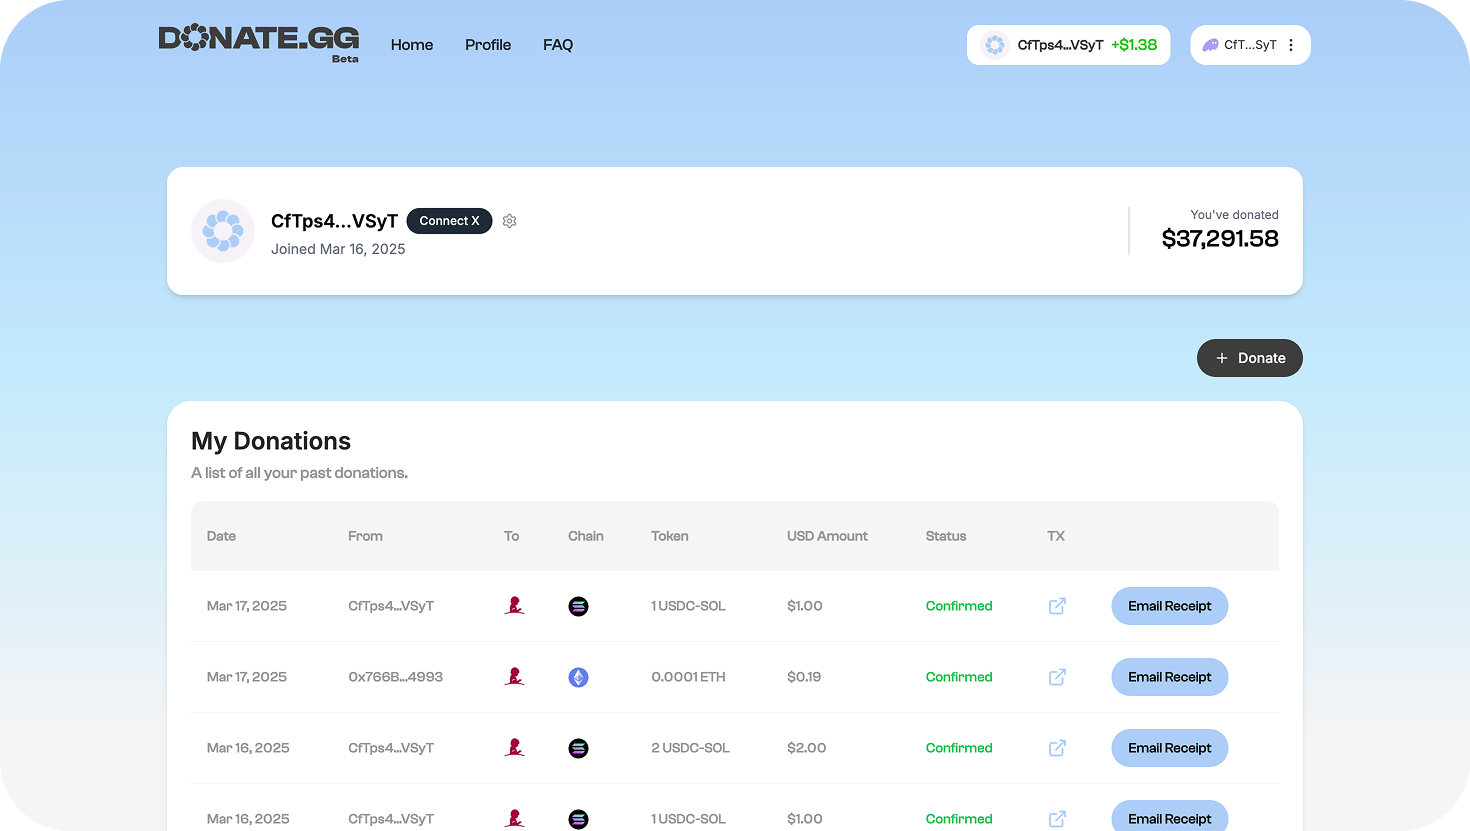Click the large profile avatar
The image size is (1470, 831).
[223, 231]
